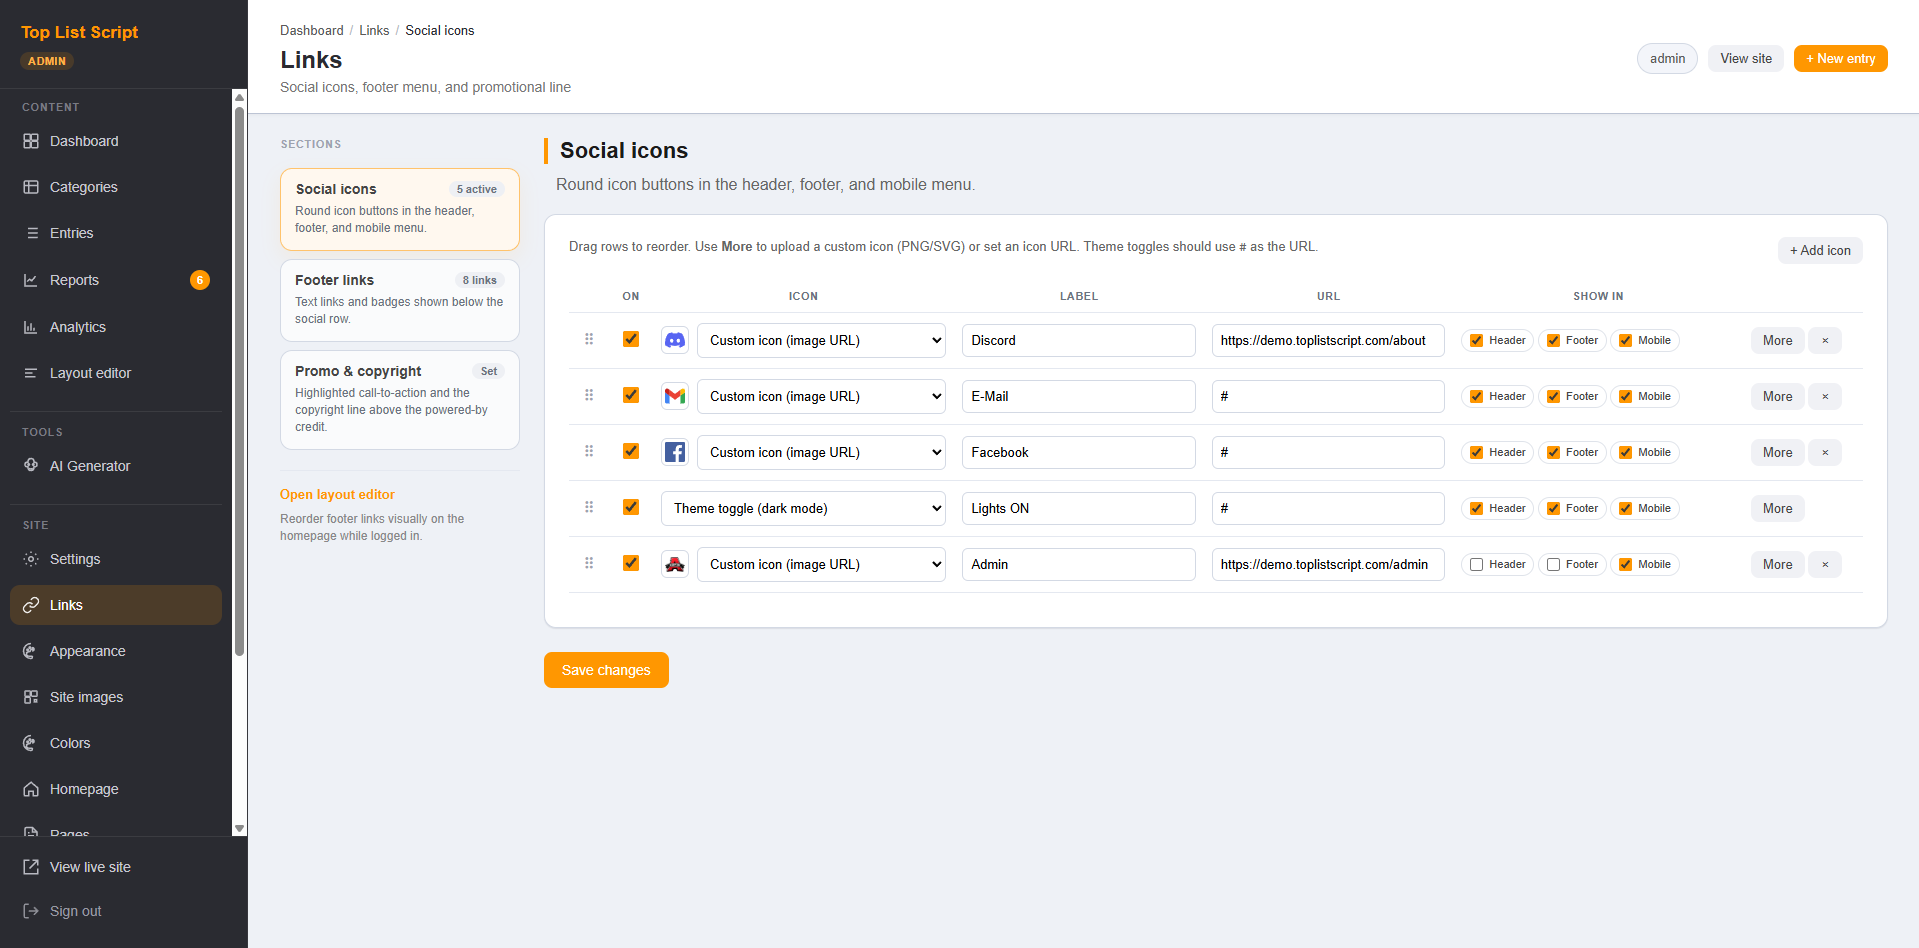This screenshot has height=948, width=1919.
Task: Click the Save changes button
Action: coord(606,670)
